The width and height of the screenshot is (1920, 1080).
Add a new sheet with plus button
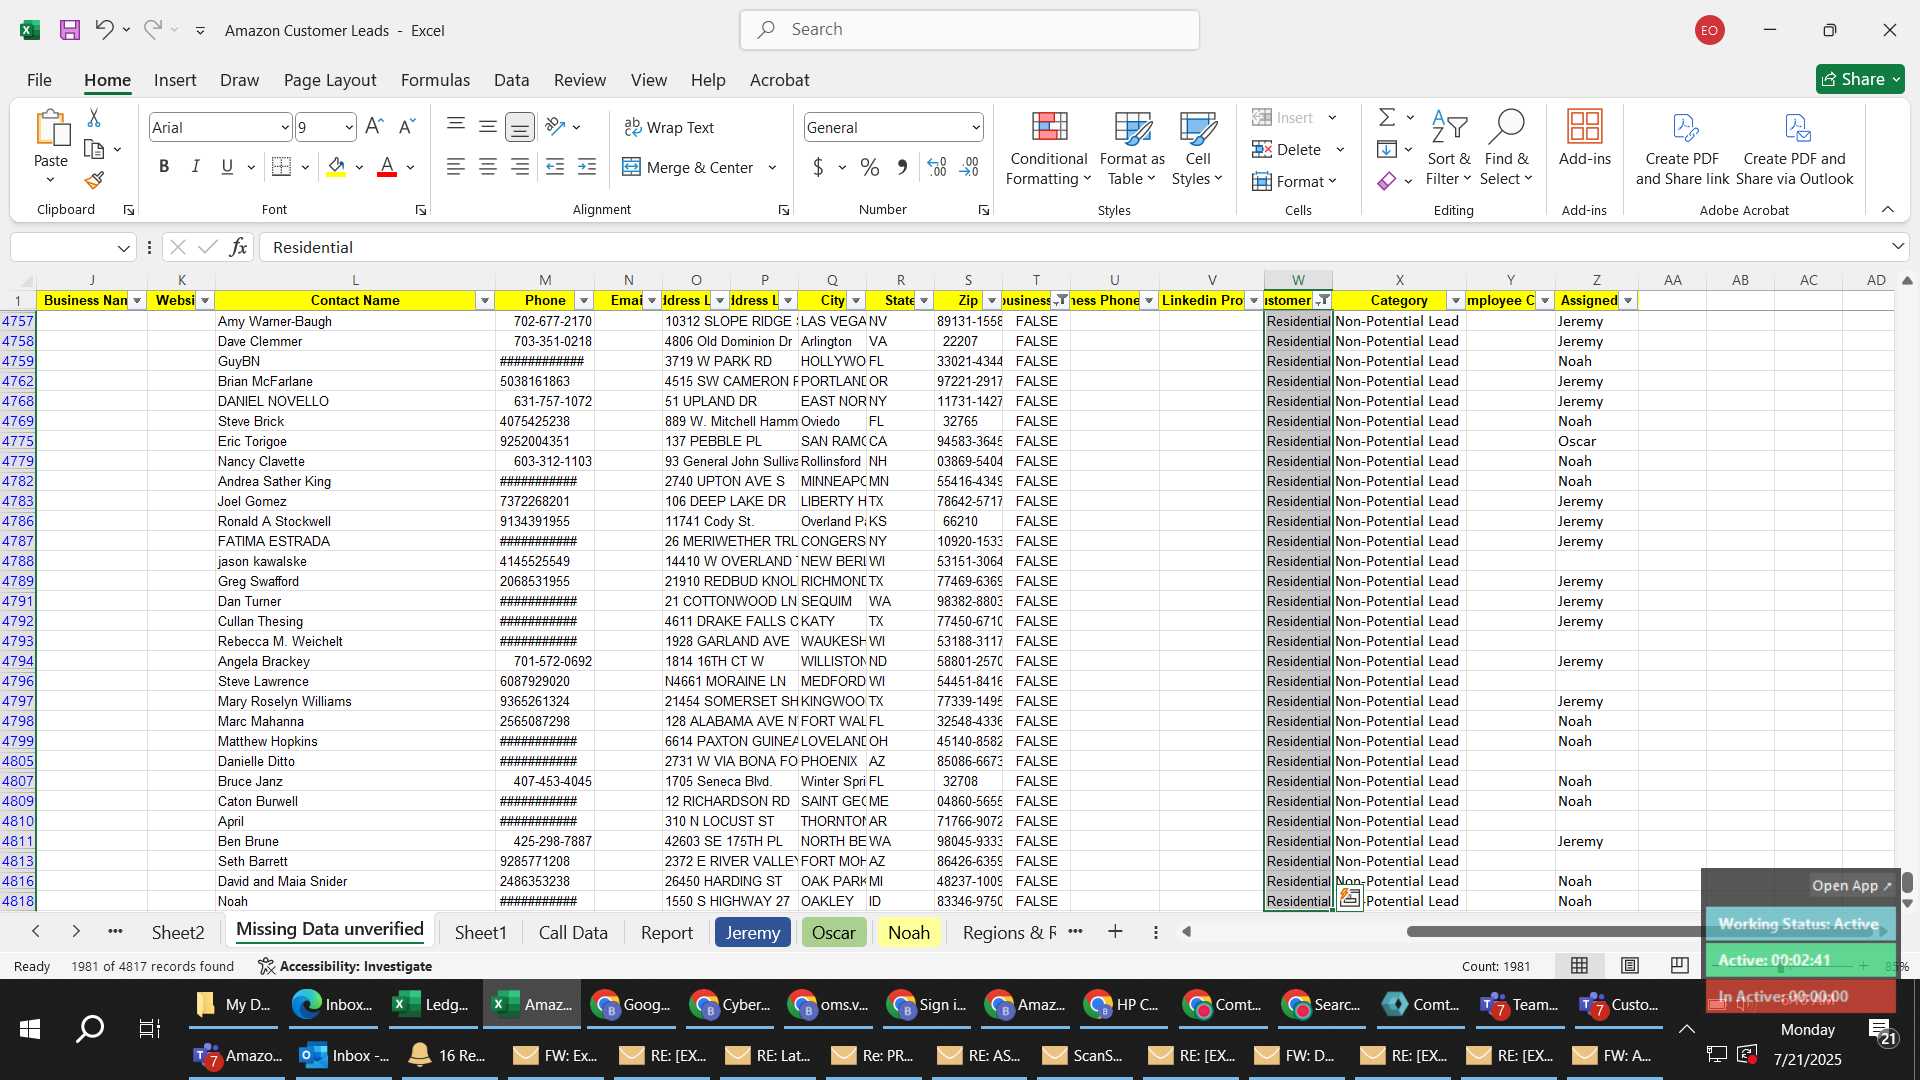[1115, 931]
